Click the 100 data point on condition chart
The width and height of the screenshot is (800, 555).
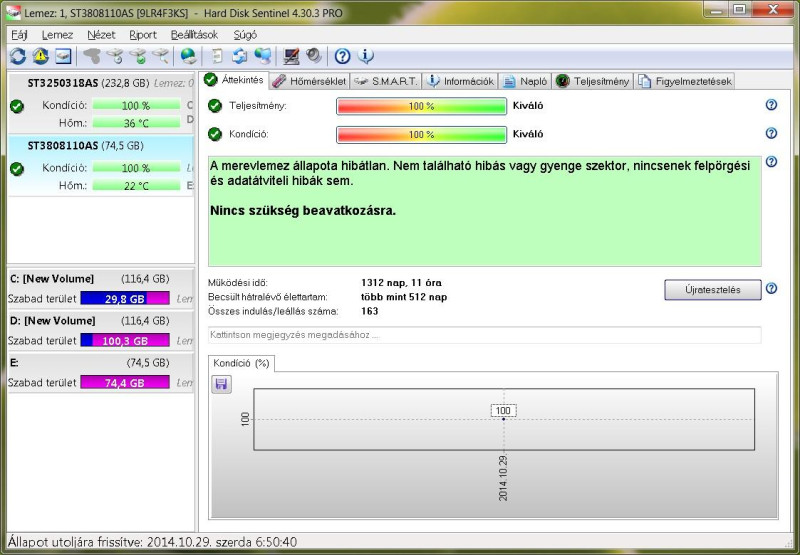coord(504,419)
